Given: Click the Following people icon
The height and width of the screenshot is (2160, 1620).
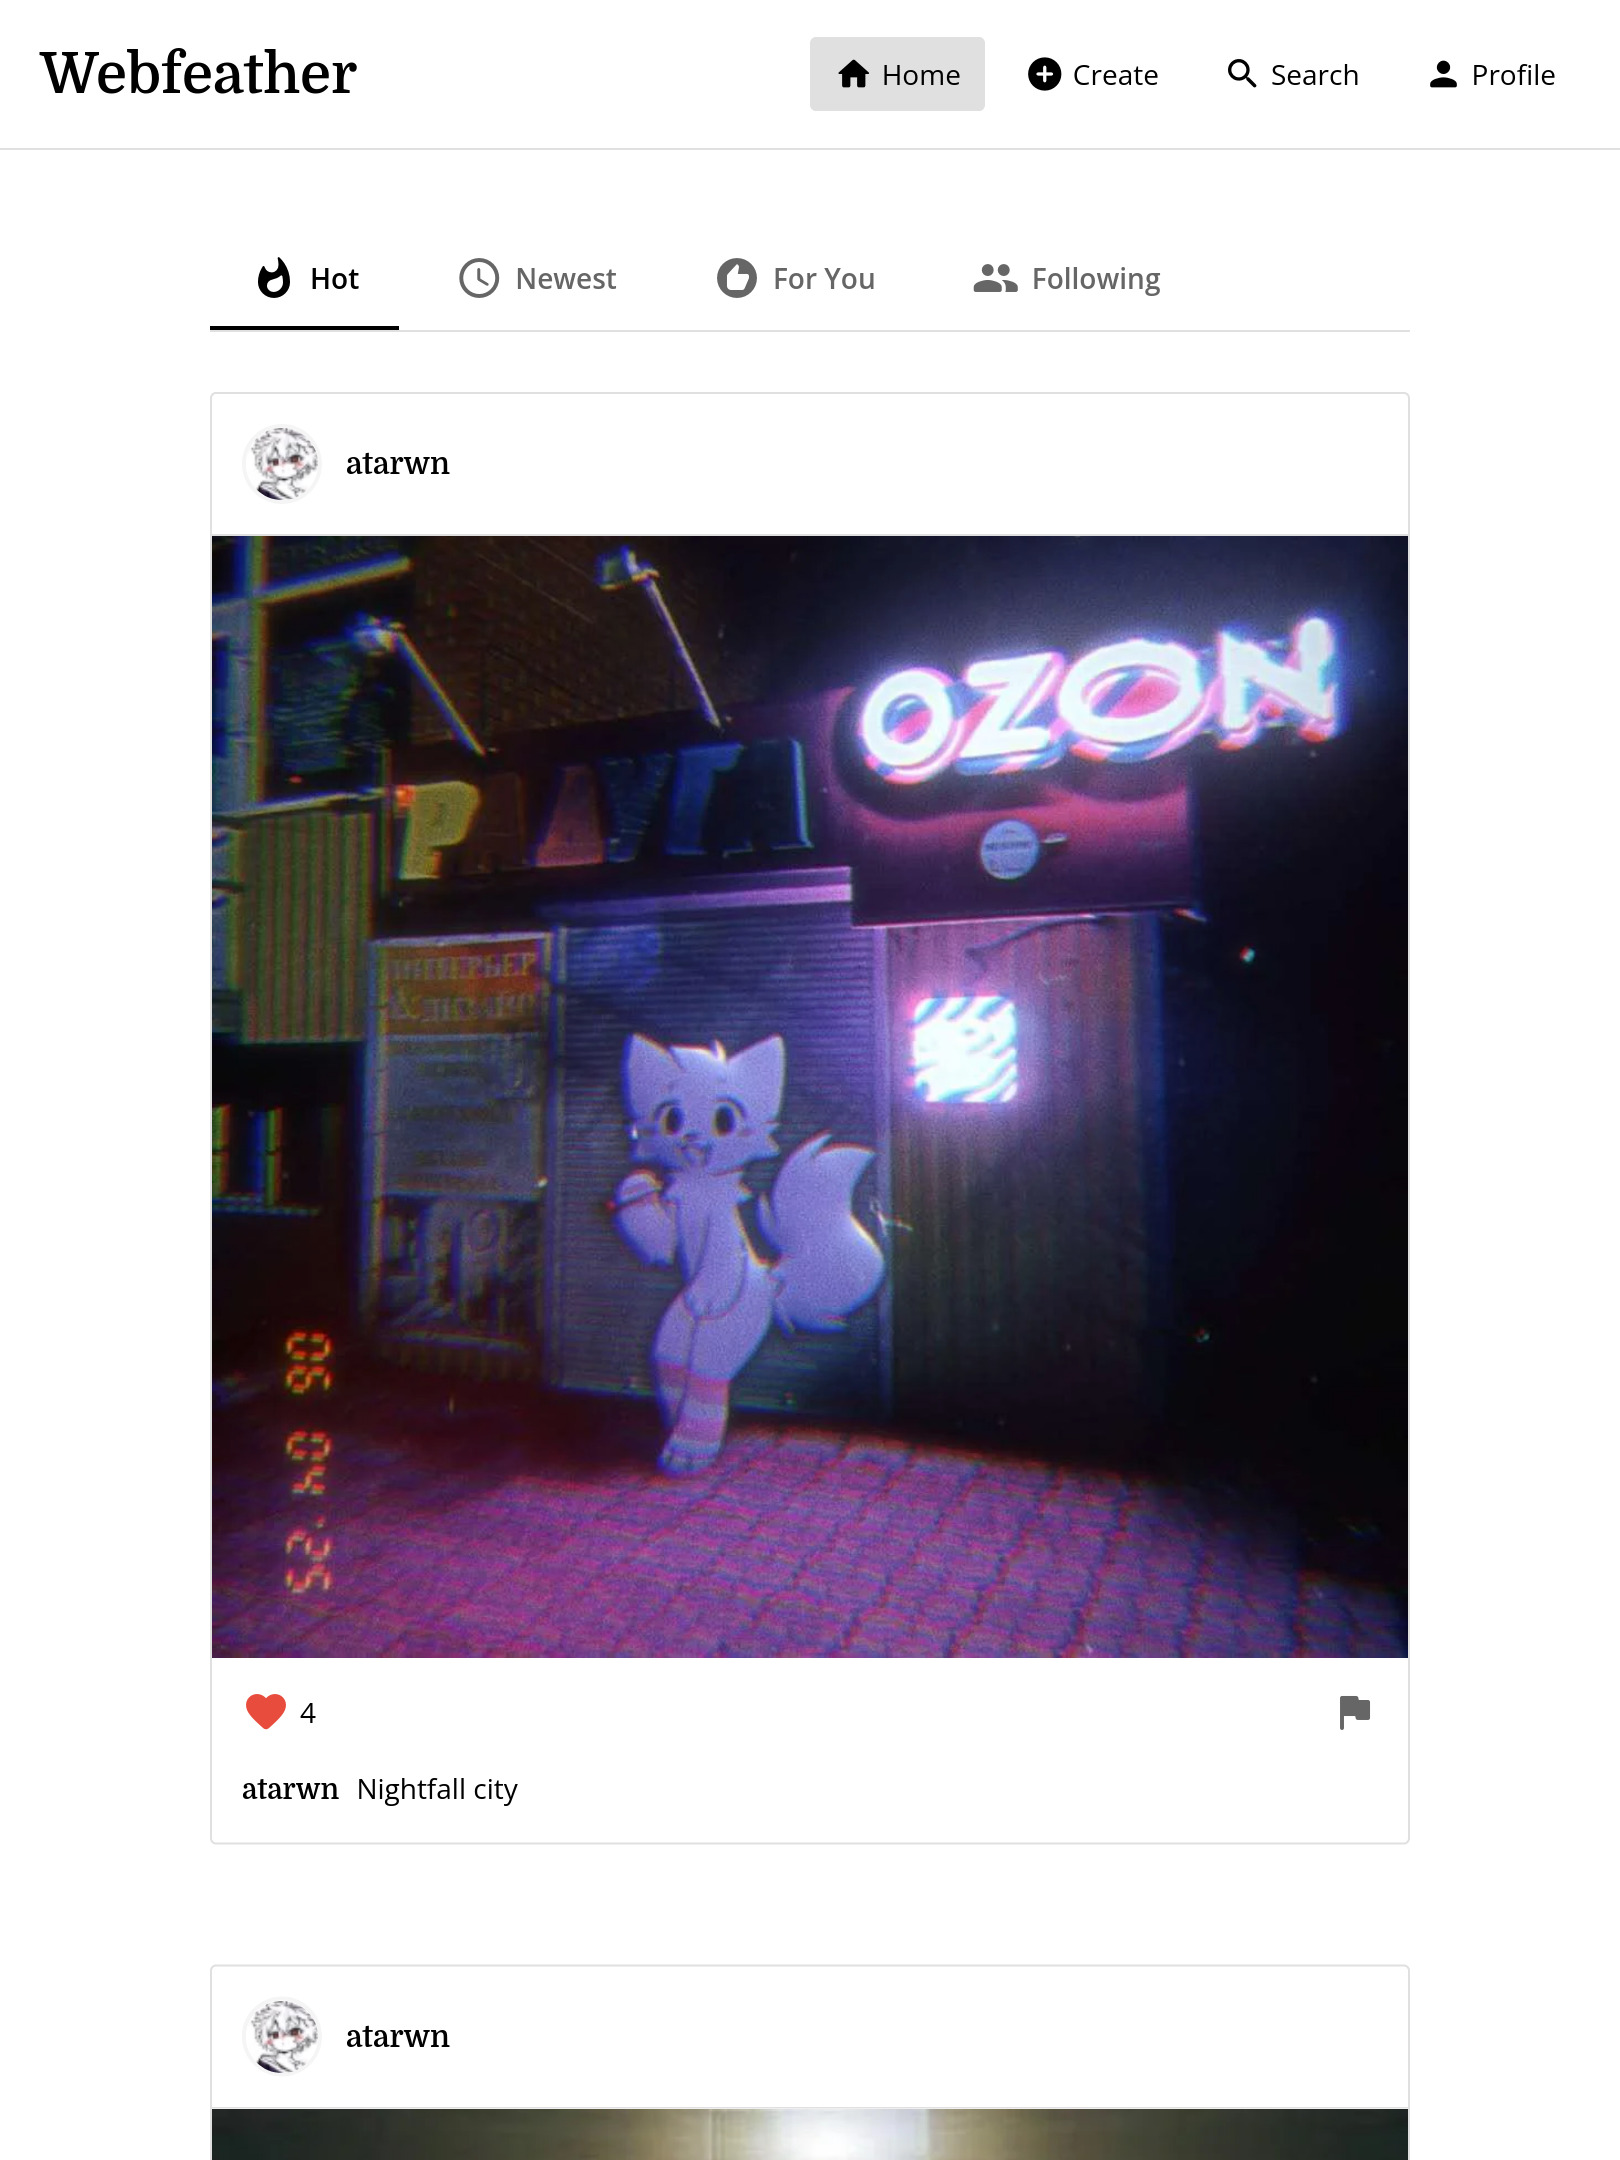Looking at the screenshot, I should (995, 278).
